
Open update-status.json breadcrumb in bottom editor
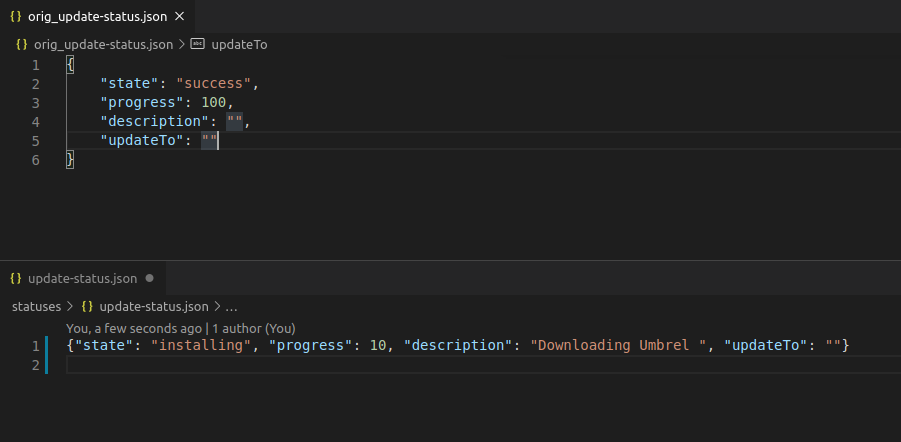(154, 306)
